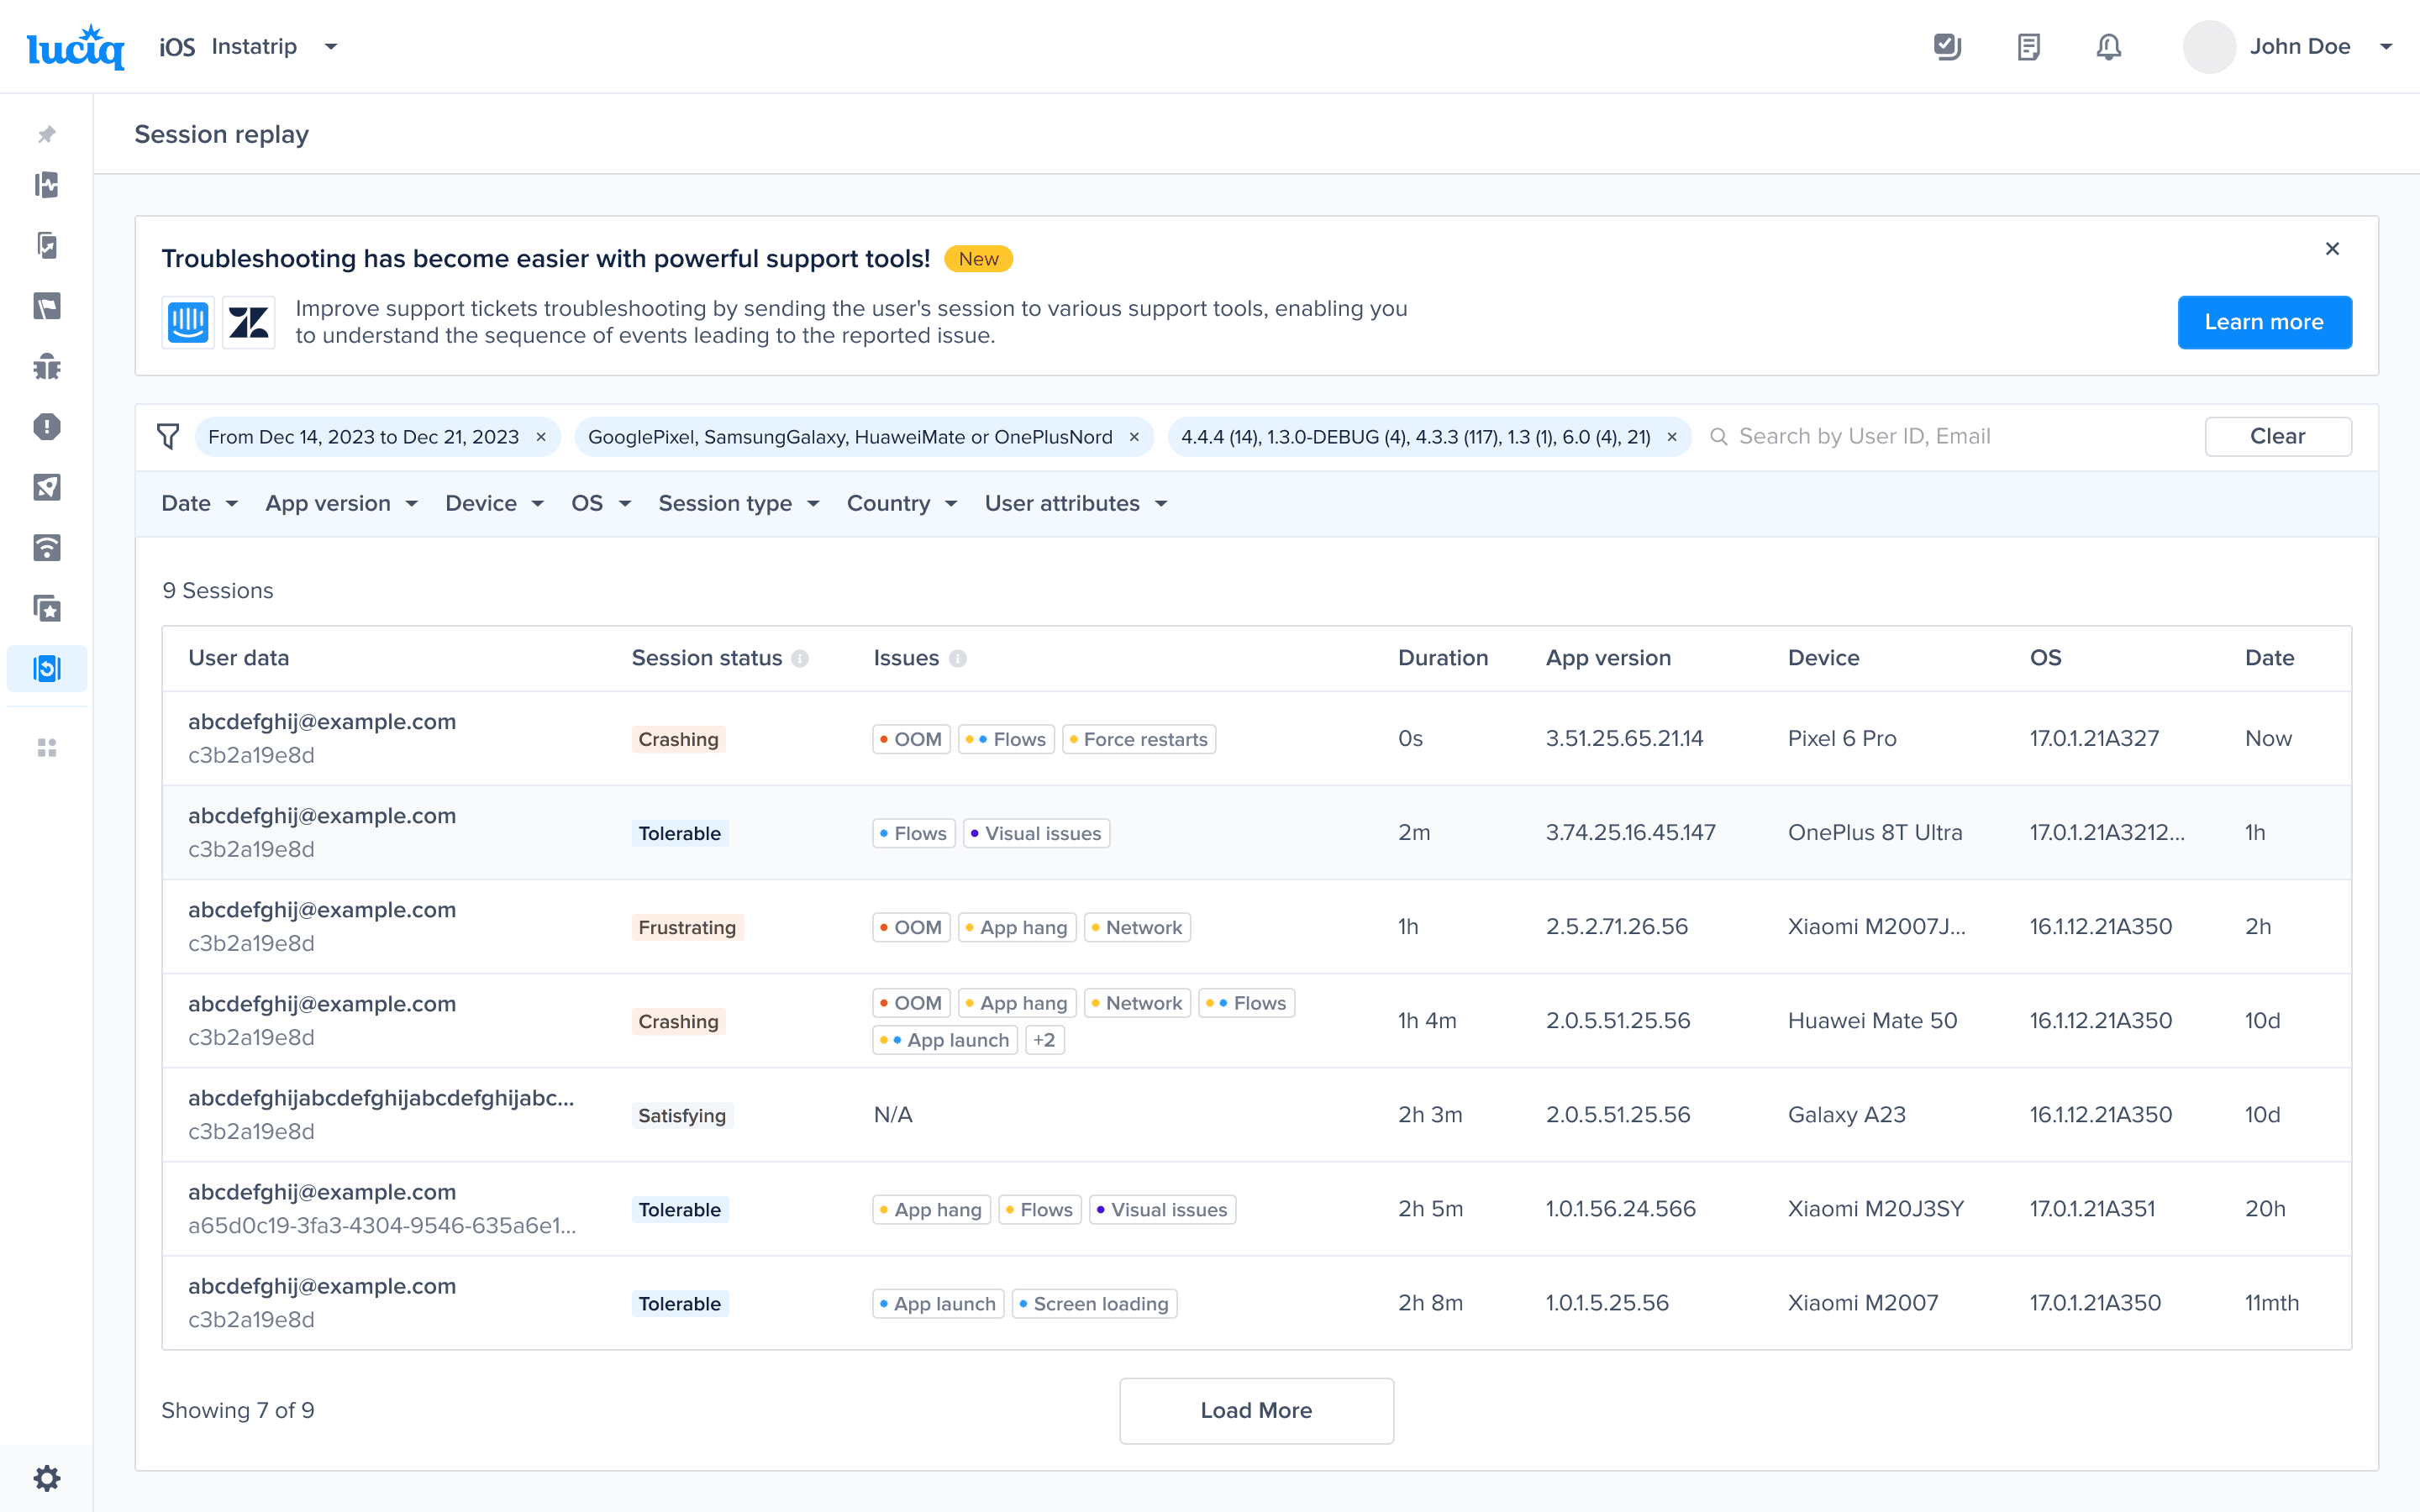Open the Pixel 6 Pro session row

(x=1256, y=739)
